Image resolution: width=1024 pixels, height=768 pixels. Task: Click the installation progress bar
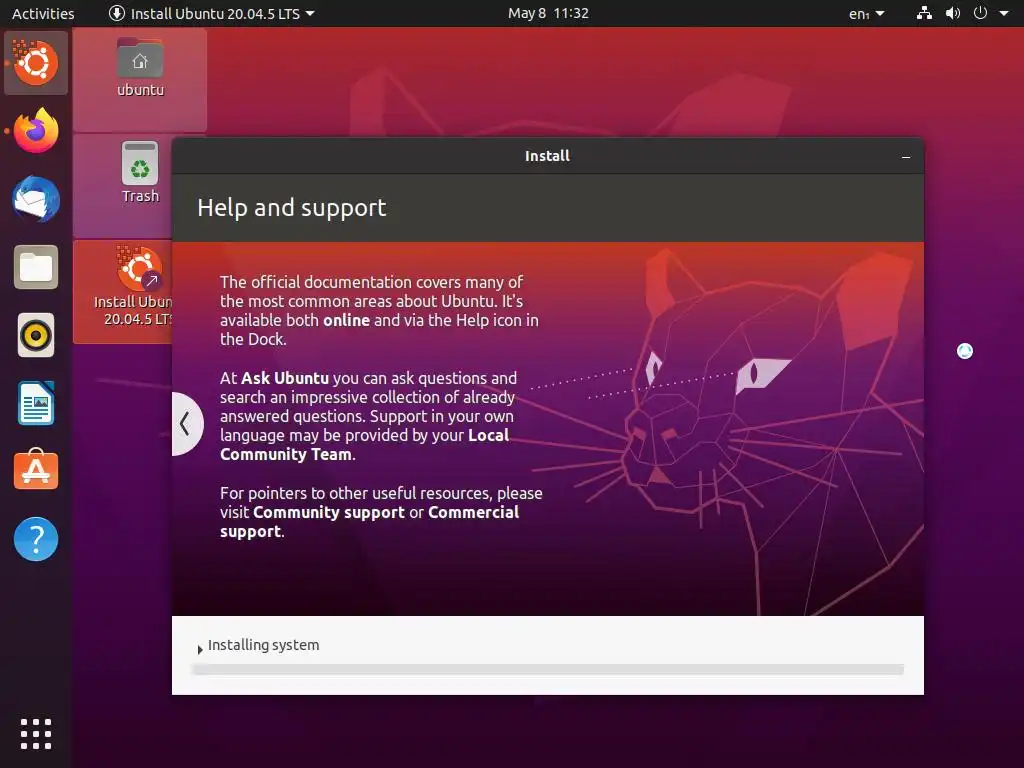tap(547, 669)
